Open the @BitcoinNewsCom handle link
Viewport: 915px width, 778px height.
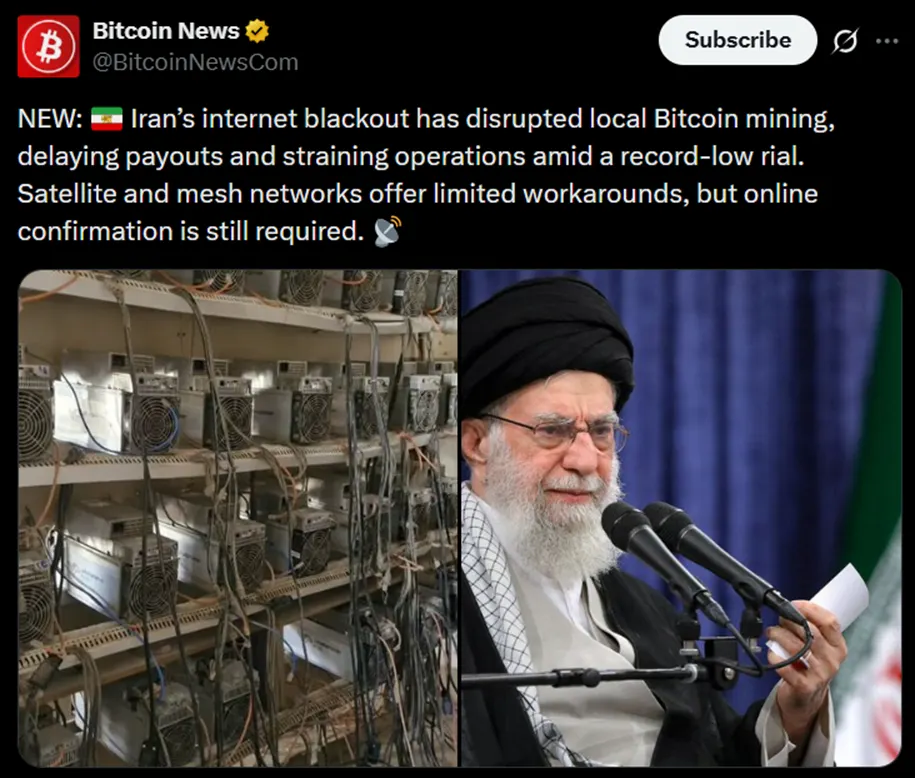(195, 62)
